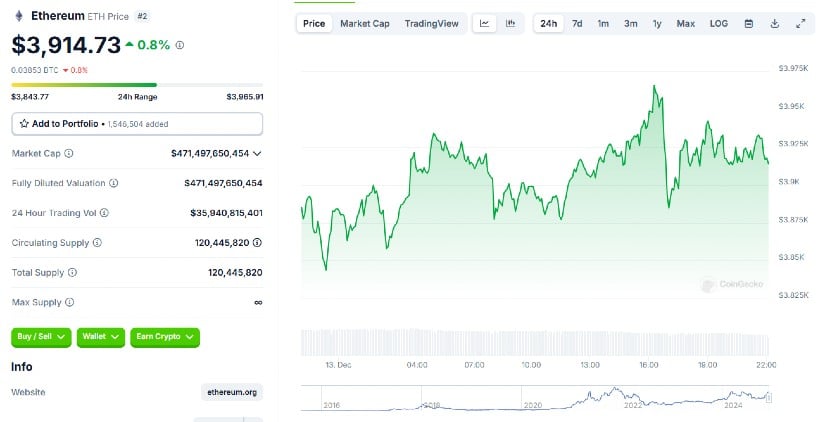Open the Wallet dropdown
The image size is (825, 422).
[100, 337]
